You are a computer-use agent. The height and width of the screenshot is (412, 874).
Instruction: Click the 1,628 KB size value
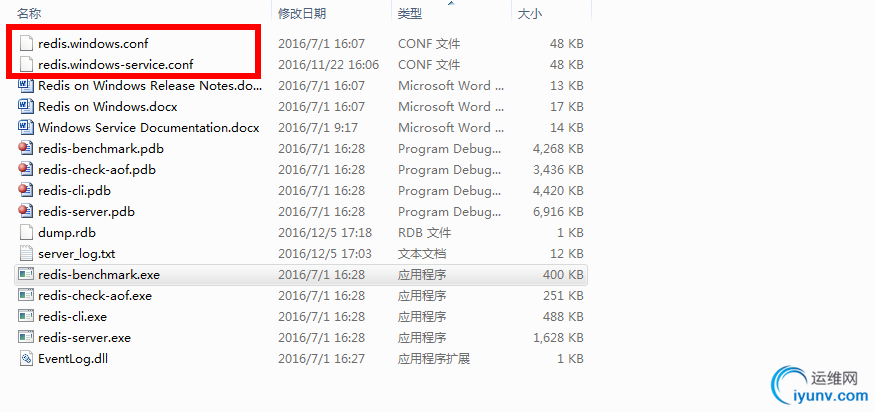[558, 338]
